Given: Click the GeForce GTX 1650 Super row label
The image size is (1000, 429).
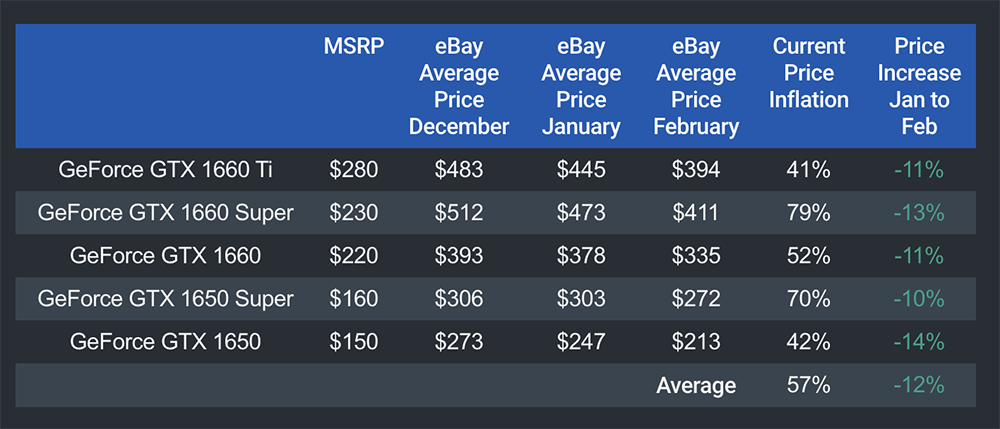Looking at the screenshot, I should 165,299.
